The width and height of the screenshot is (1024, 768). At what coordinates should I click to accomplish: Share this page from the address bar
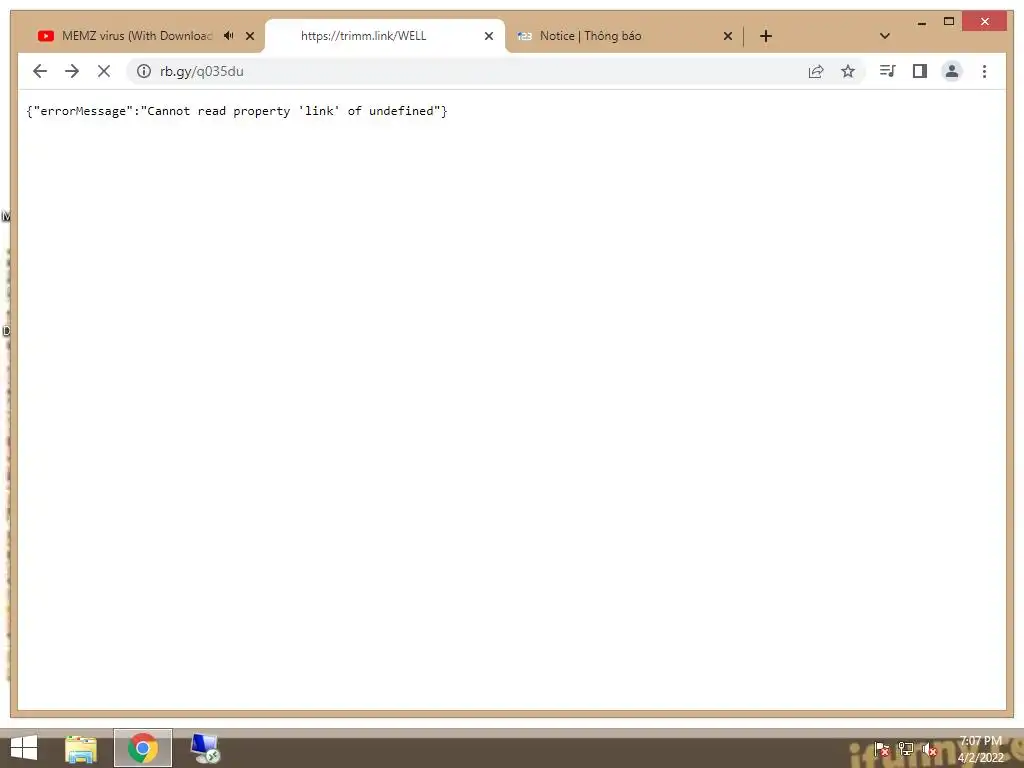(816, 71)
